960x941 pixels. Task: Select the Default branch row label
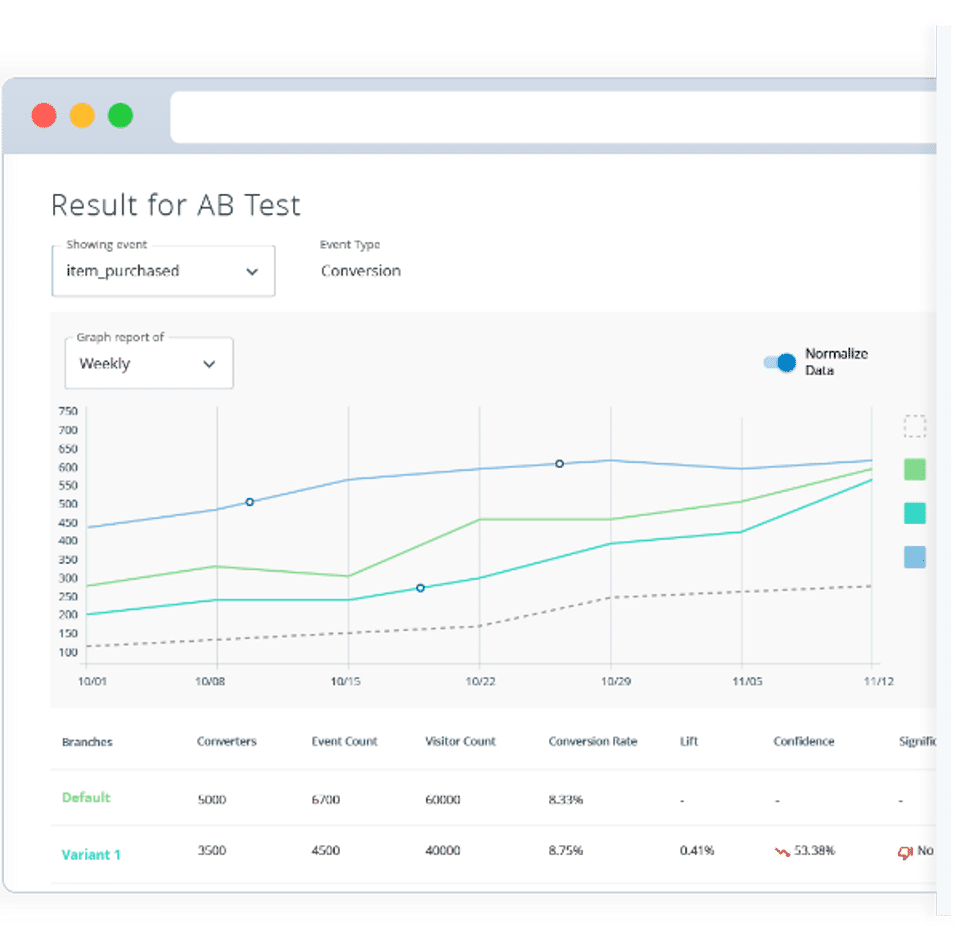click(x=86, y=798)
